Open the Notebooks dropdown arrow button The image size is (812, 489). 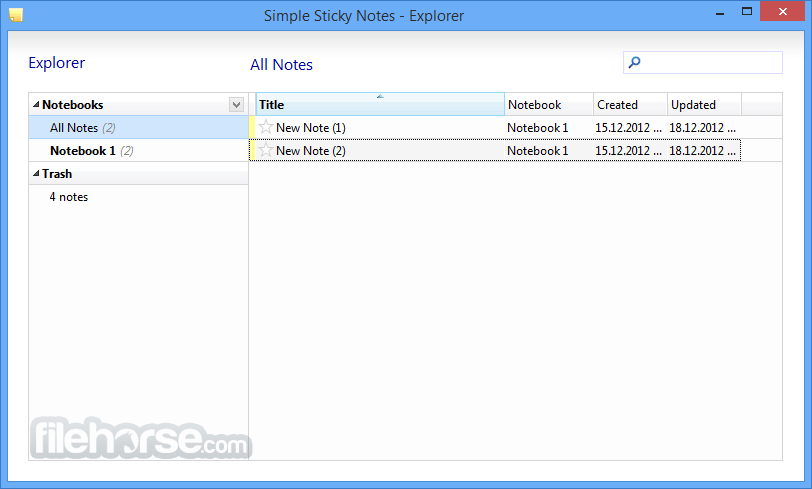coord(236,105)
